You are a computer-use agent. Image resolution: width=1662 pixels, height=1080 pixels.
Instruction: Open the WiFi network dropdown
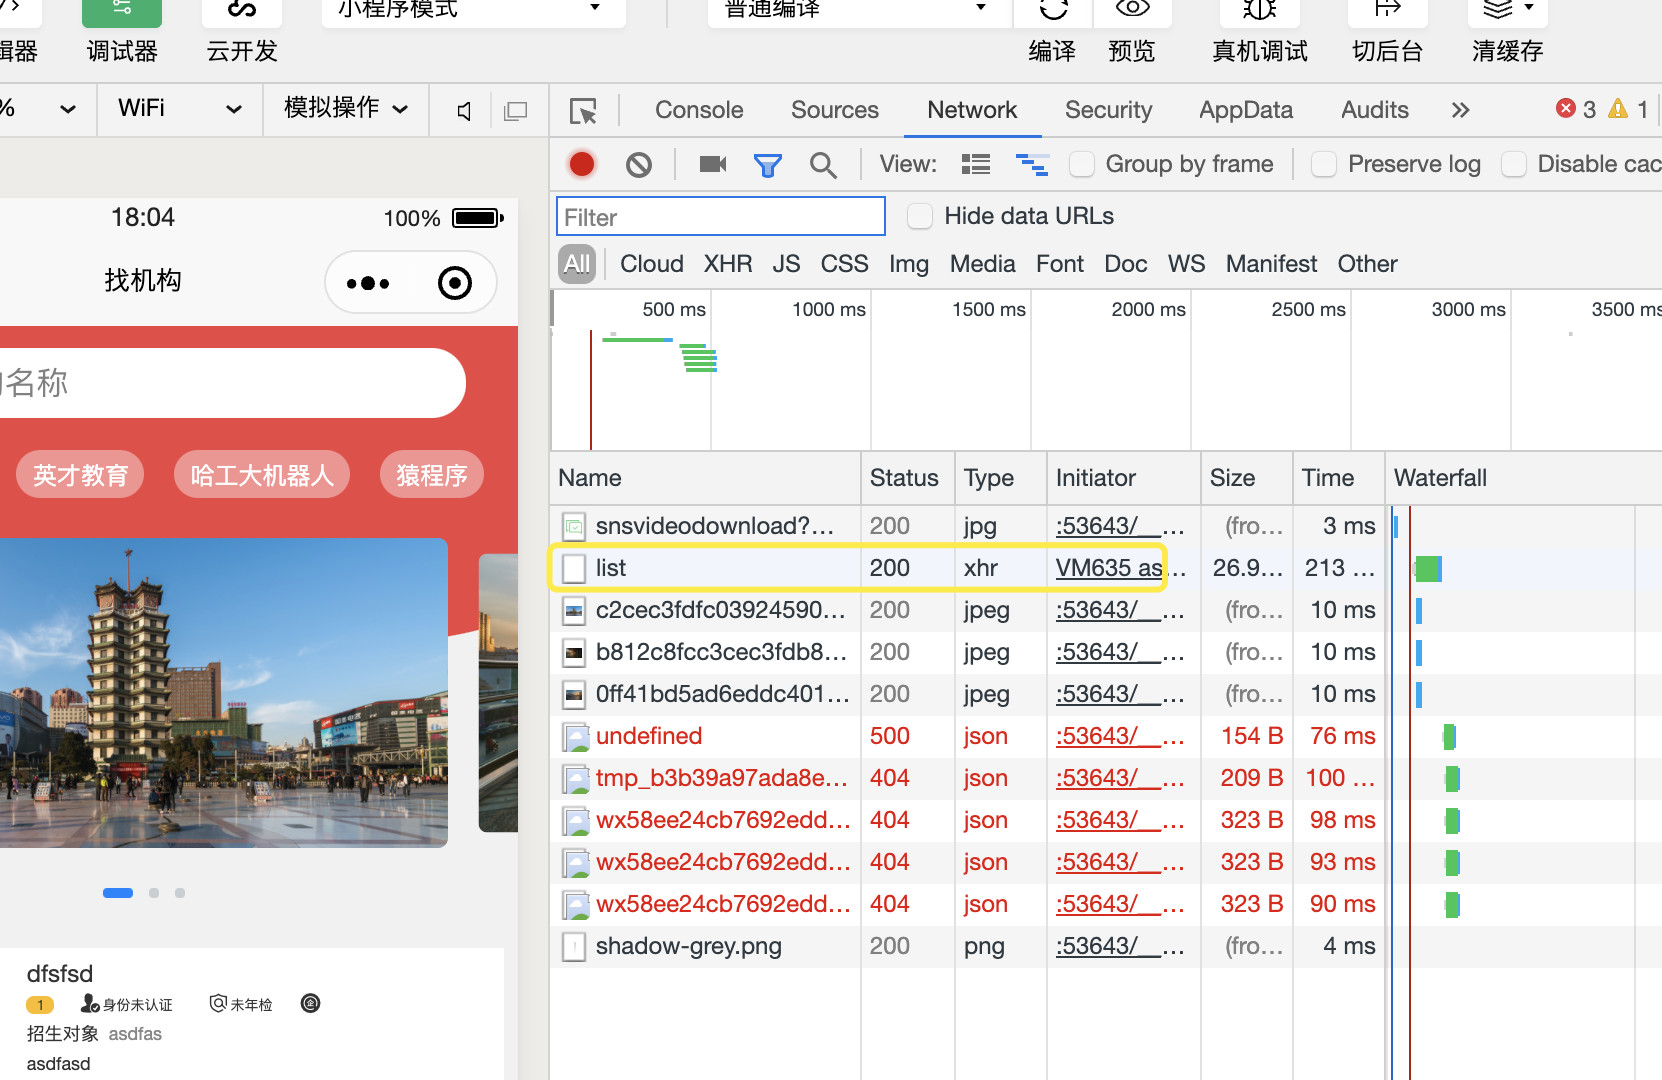pos(180,108)
